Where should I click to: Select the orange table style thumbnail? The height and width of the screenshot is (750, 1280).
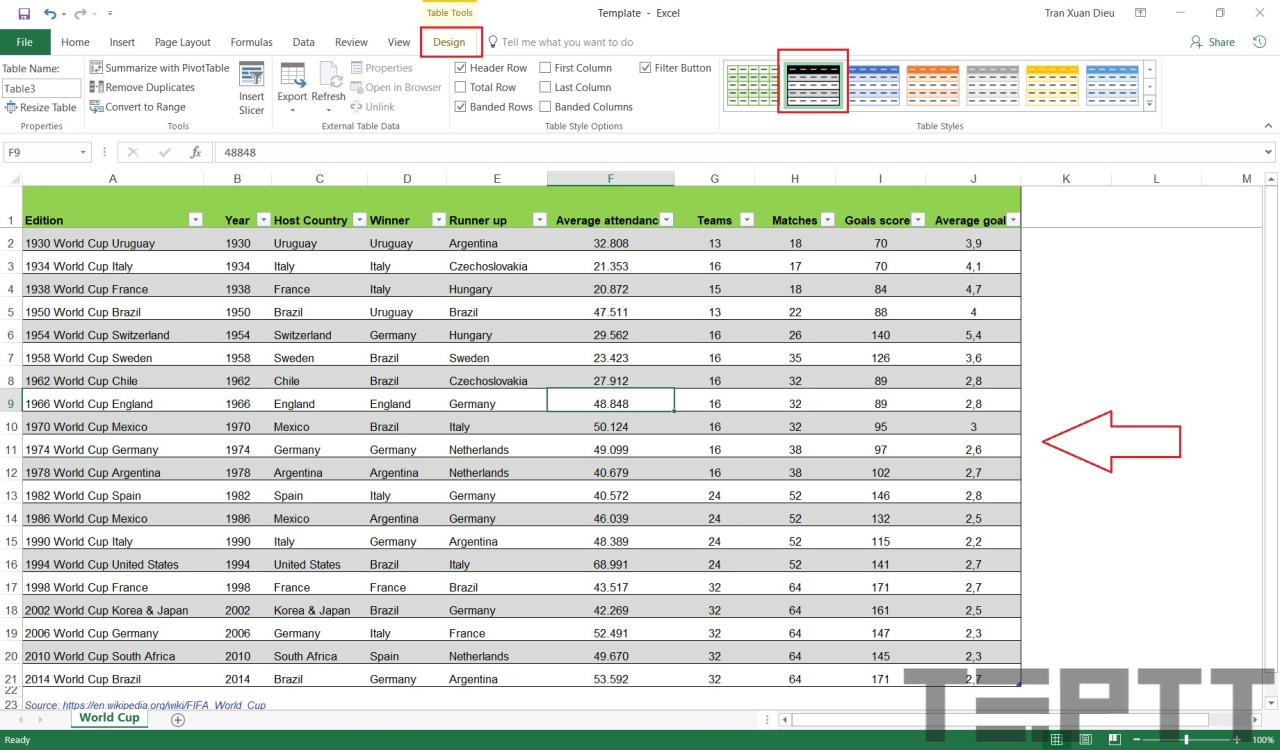click(x=933, y=85)
